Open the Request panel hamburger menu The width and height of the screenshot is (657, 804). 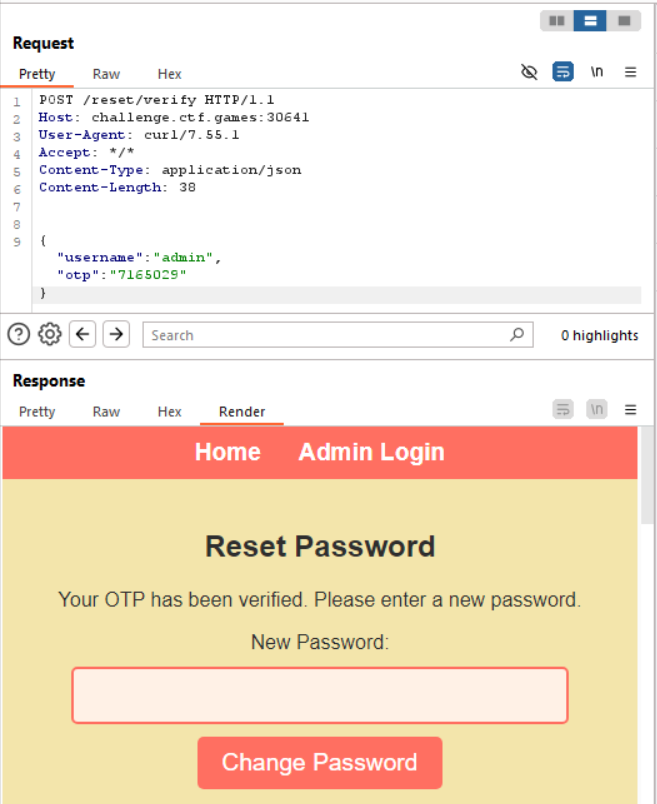pos(631,72)
